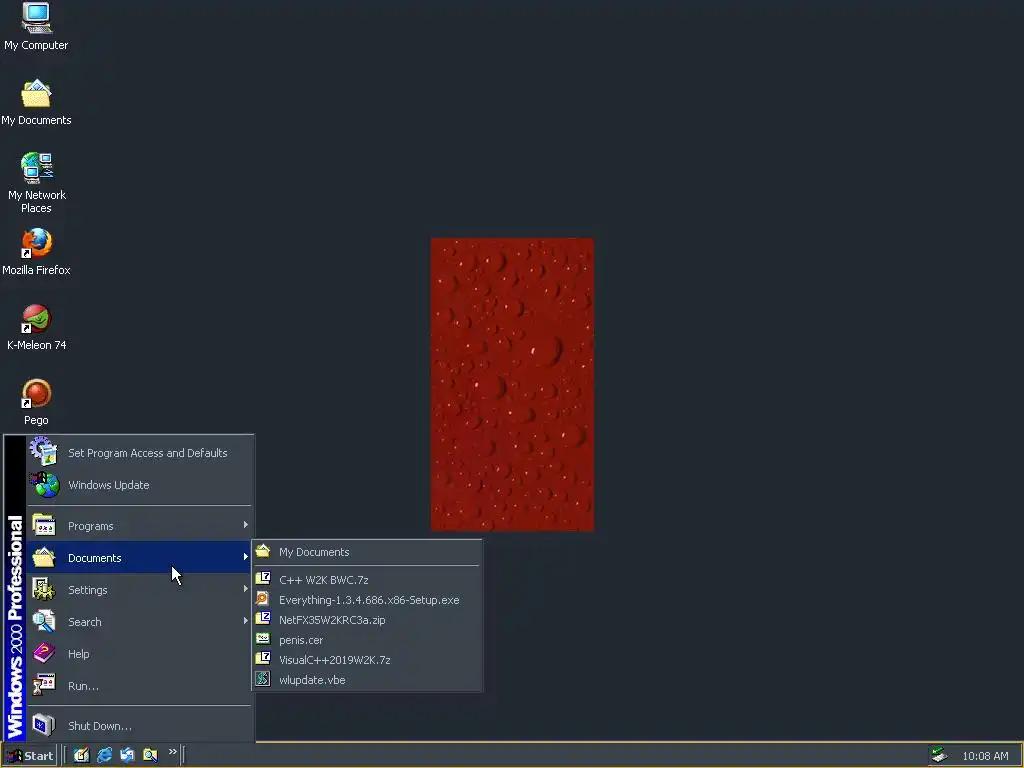
Task: Expand the Settings submenu arrow
Action: click(245, 589)
